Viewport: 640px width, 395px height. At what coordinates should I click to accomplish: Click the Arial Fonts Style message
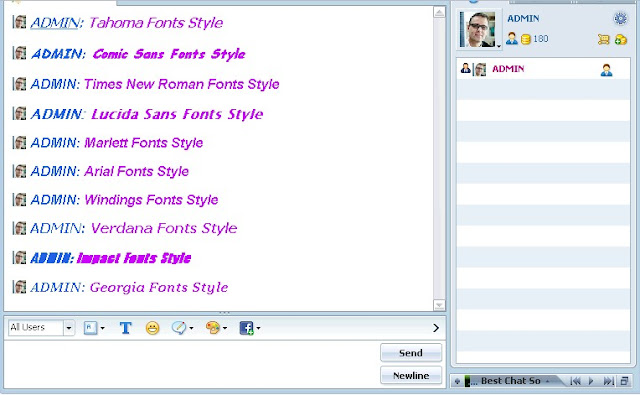click(x=136, y=171)
